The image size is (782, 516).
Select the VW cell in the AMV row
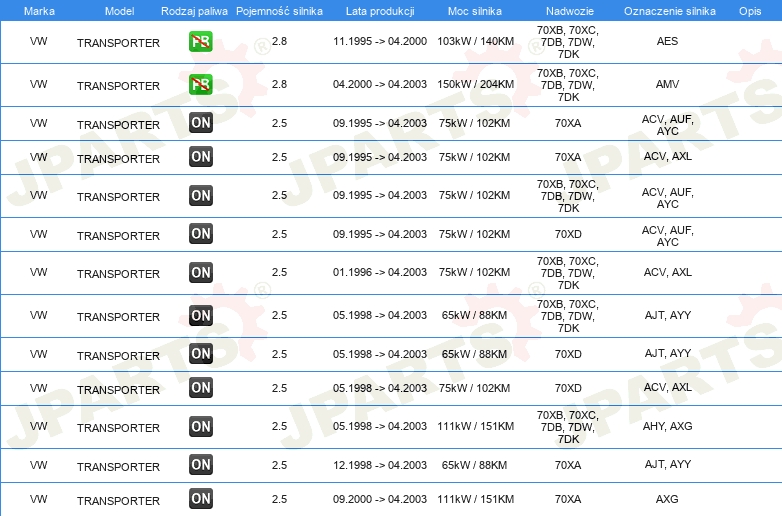38,84
